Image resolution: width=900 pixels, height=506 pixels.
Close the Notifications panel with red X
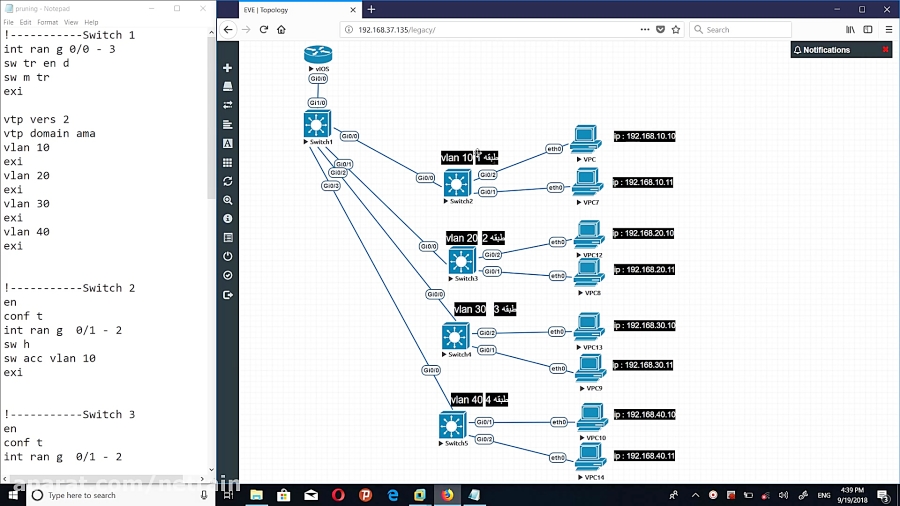[x=885, y=50]
